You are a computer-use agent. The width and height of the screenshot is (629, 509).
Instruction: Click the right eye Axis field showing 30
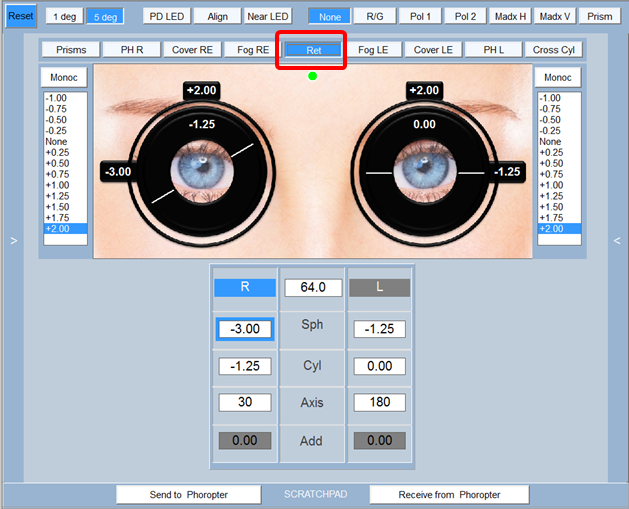[245, 403]
